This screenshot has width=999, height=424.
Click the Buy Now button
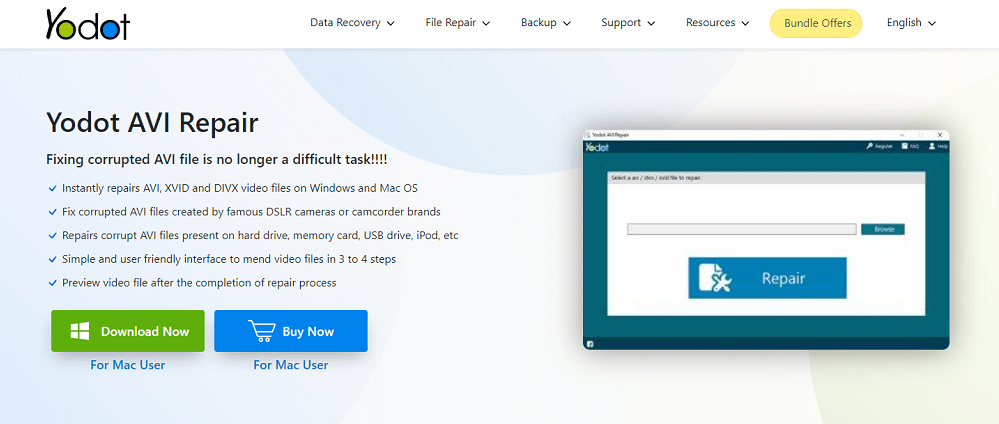coord(291,331)
